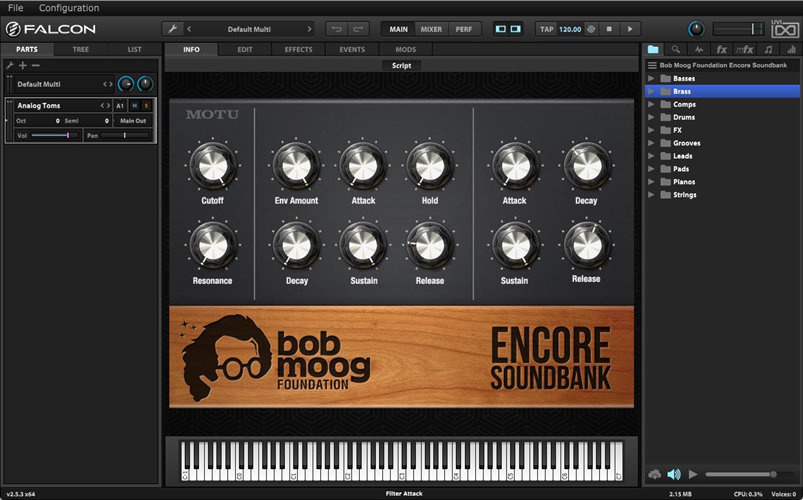The width and height of the screenshot is (803, 500).
Task: Toggle the browser auto-play speaker icon
Action: [x=674, y=474]
